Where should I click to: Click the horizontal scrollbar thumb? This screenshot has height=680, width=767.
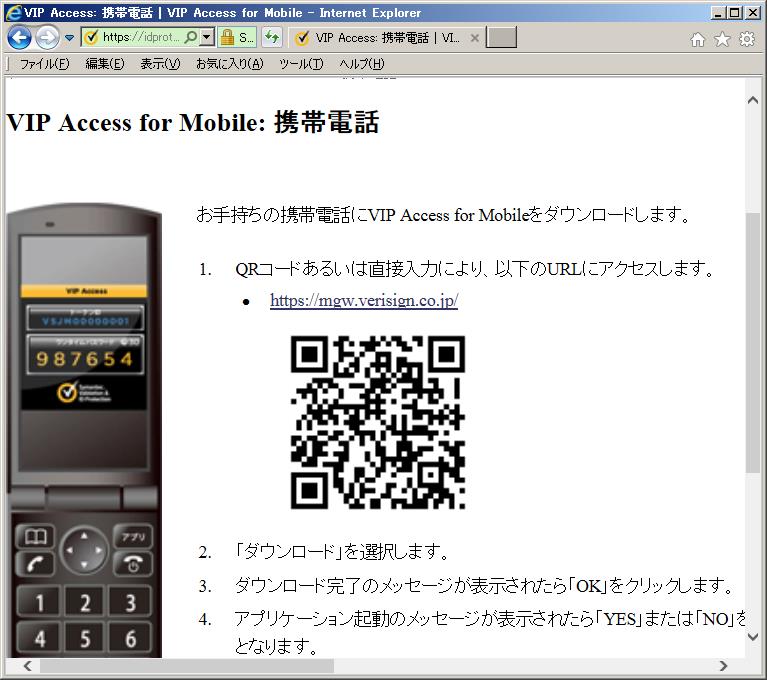[187, 666]
